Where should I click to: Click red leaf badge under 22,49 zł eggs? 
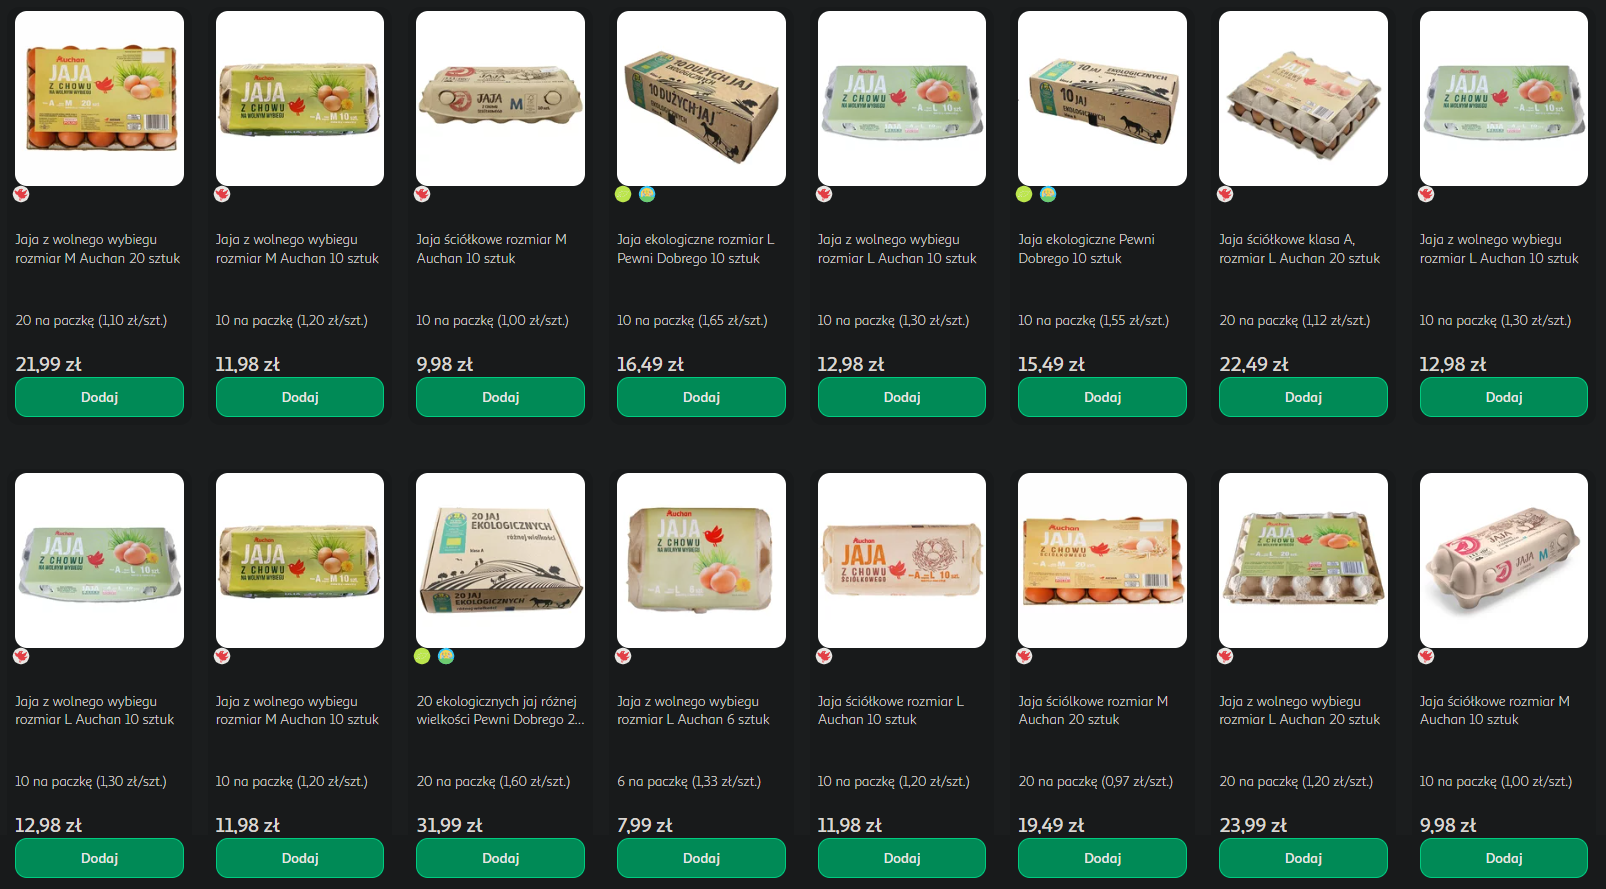tap(1225, 194)
